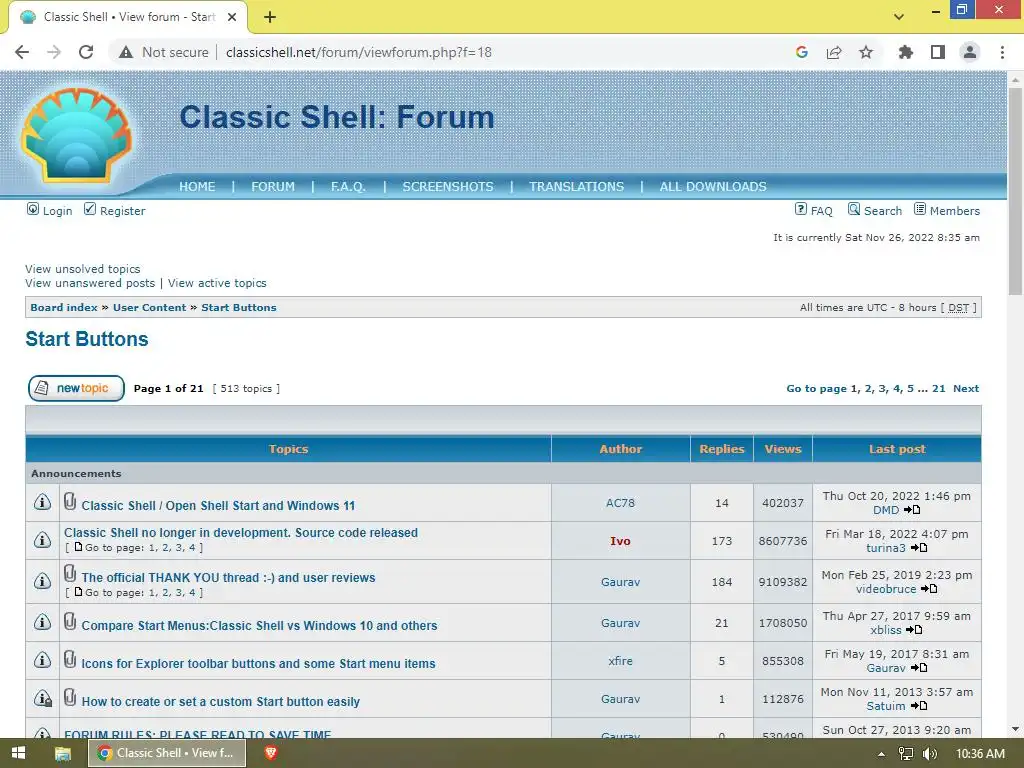Viewport: 1024px width, 768px height.
Task: Open author xfire's profile
Action: pyautogui.click(x=620, y=661)
